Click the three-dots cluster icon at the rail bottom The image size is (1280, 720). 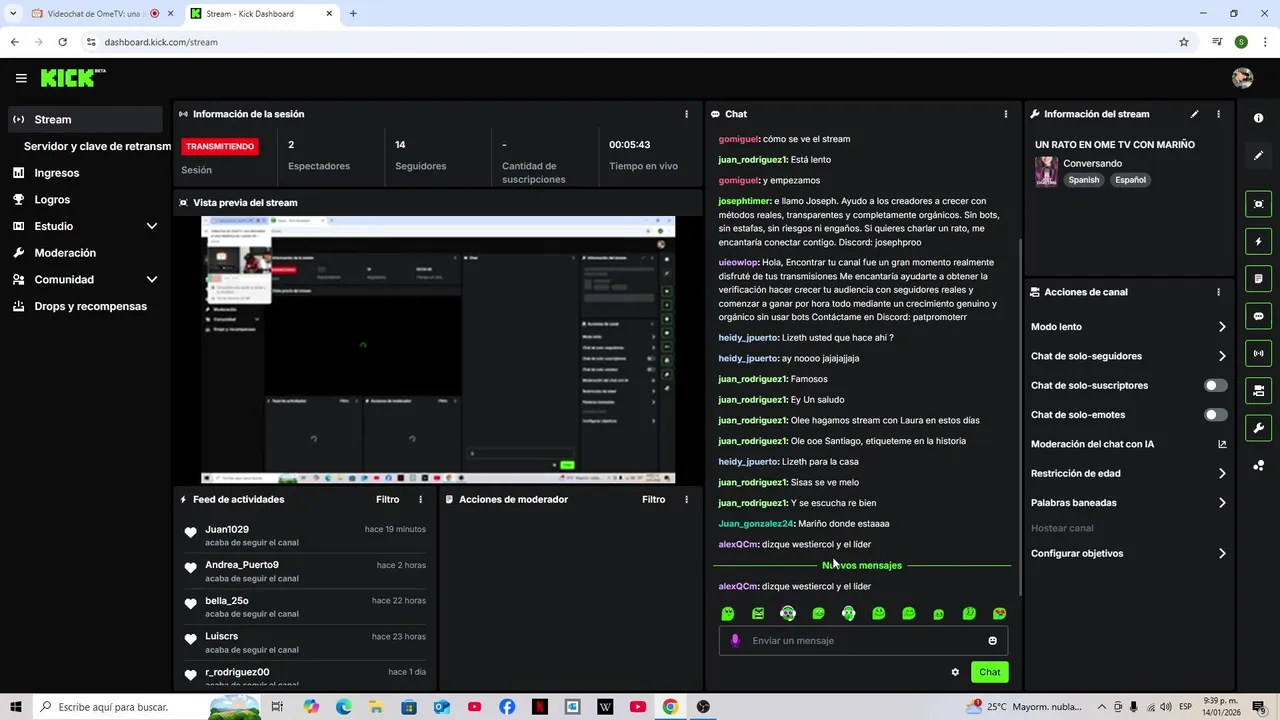pos(1258,465)
